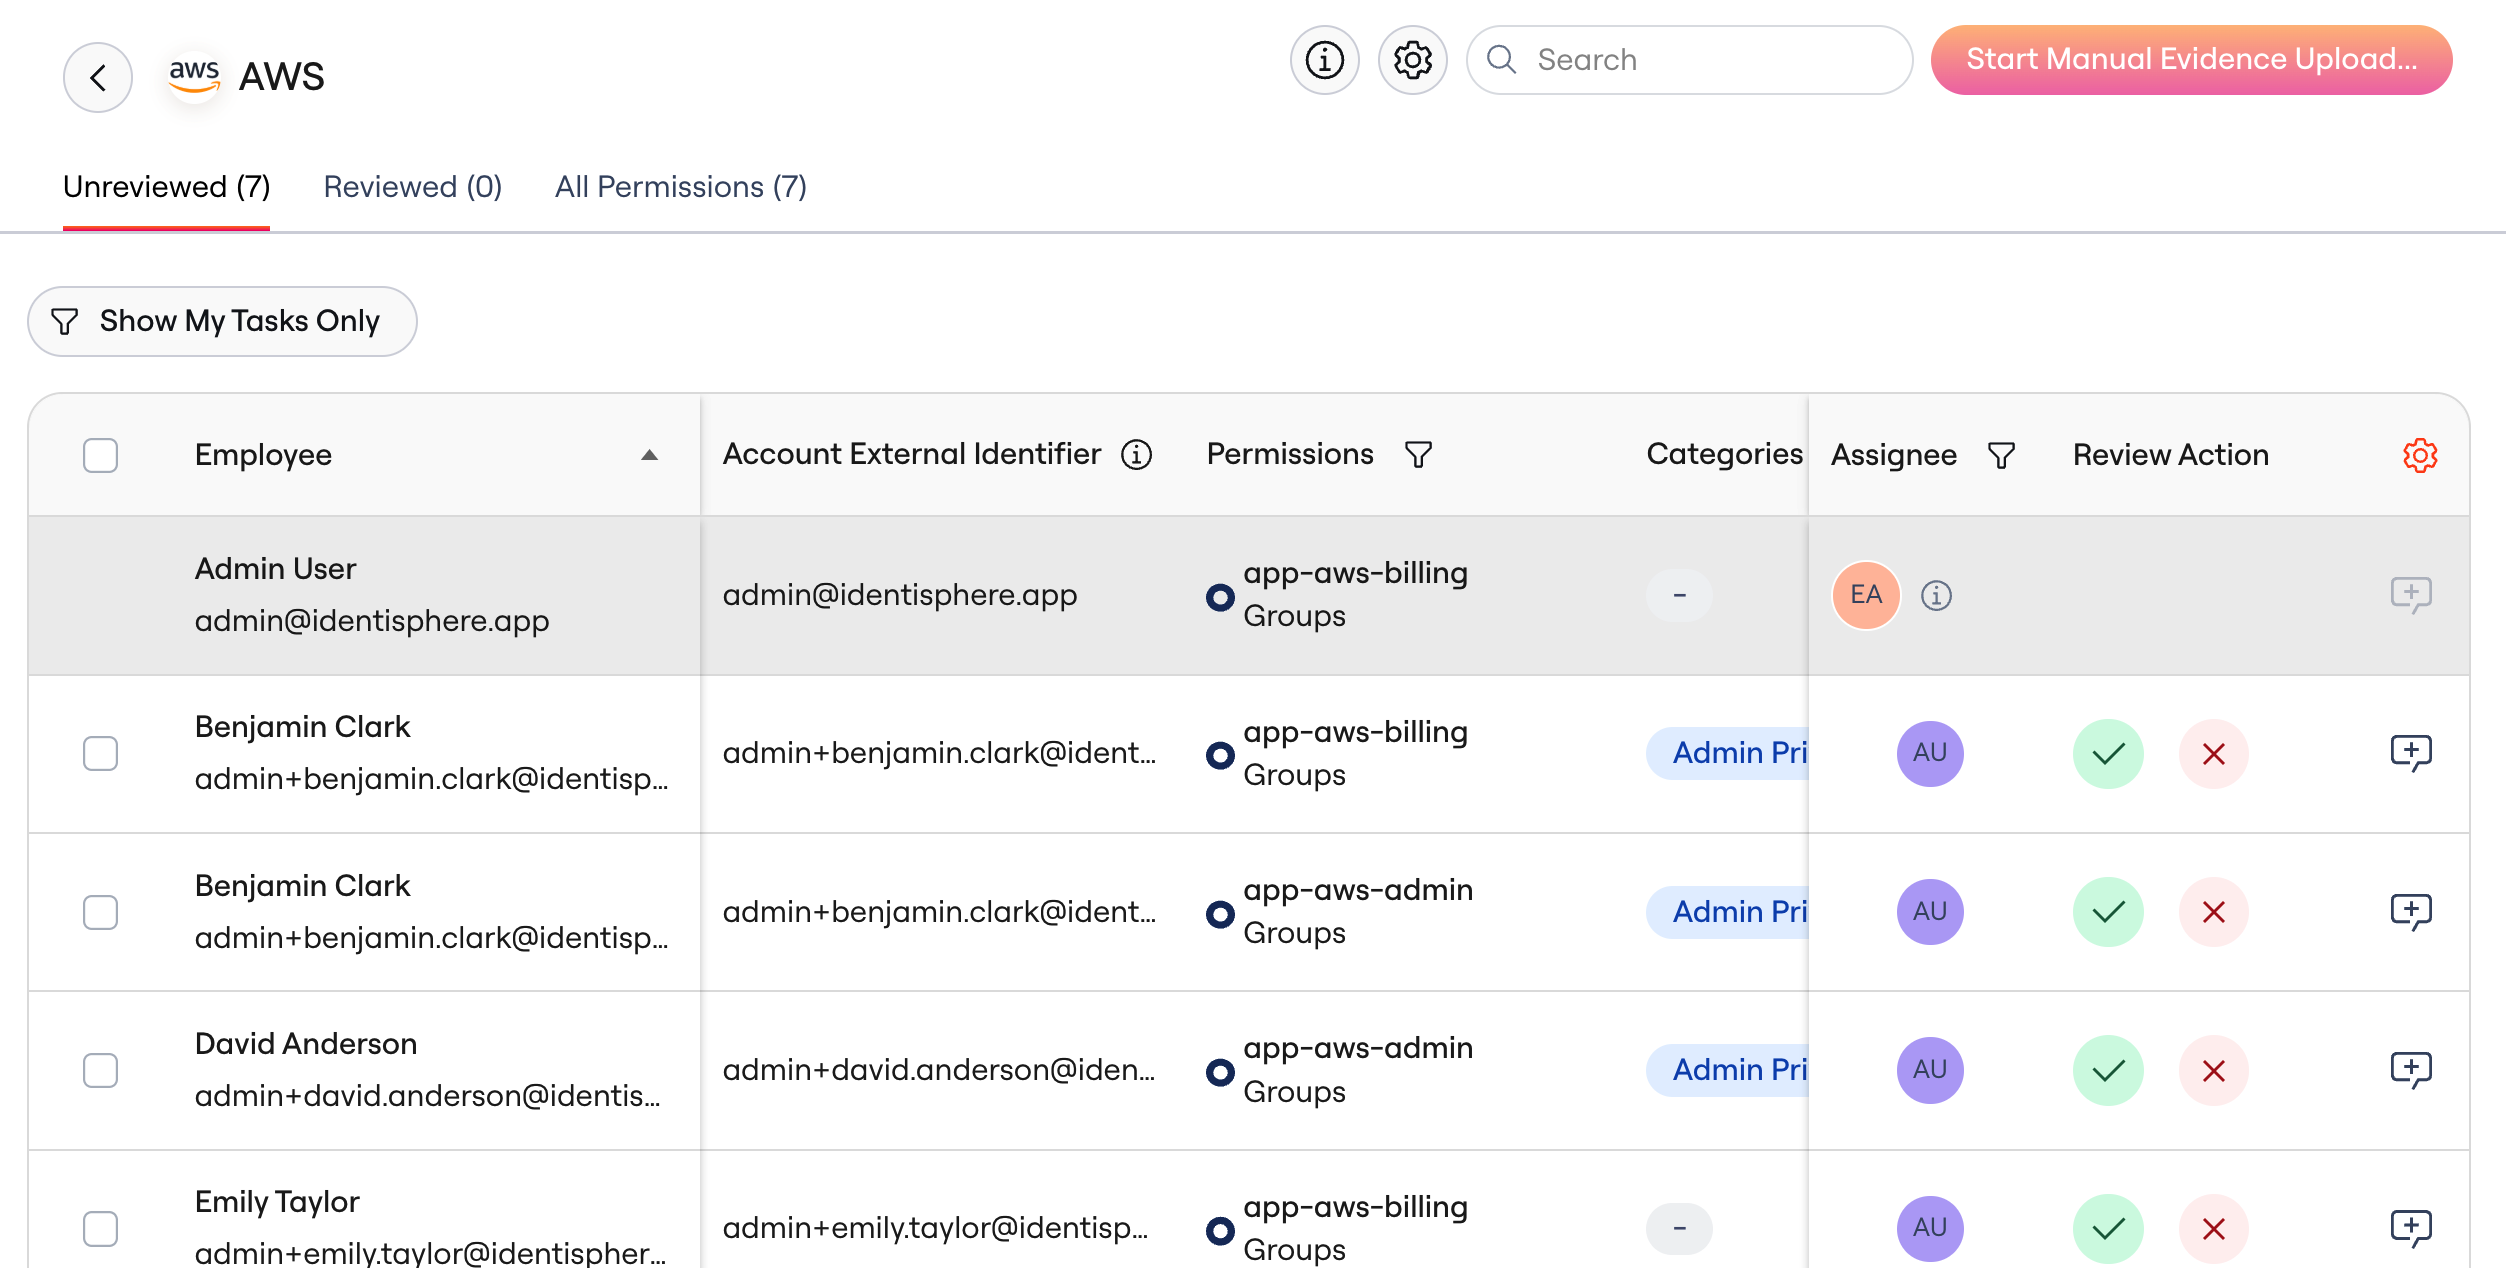Click Account External Identifier info icon
Image resolution: width=2512 pixels, height=1268 pixels.
pos(1136,454)
